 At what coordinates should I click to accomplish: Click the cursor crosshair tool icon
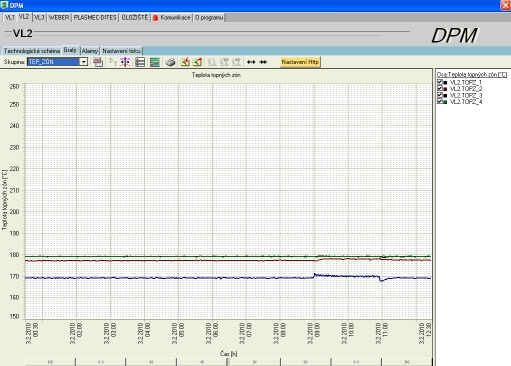click(125, 62)
